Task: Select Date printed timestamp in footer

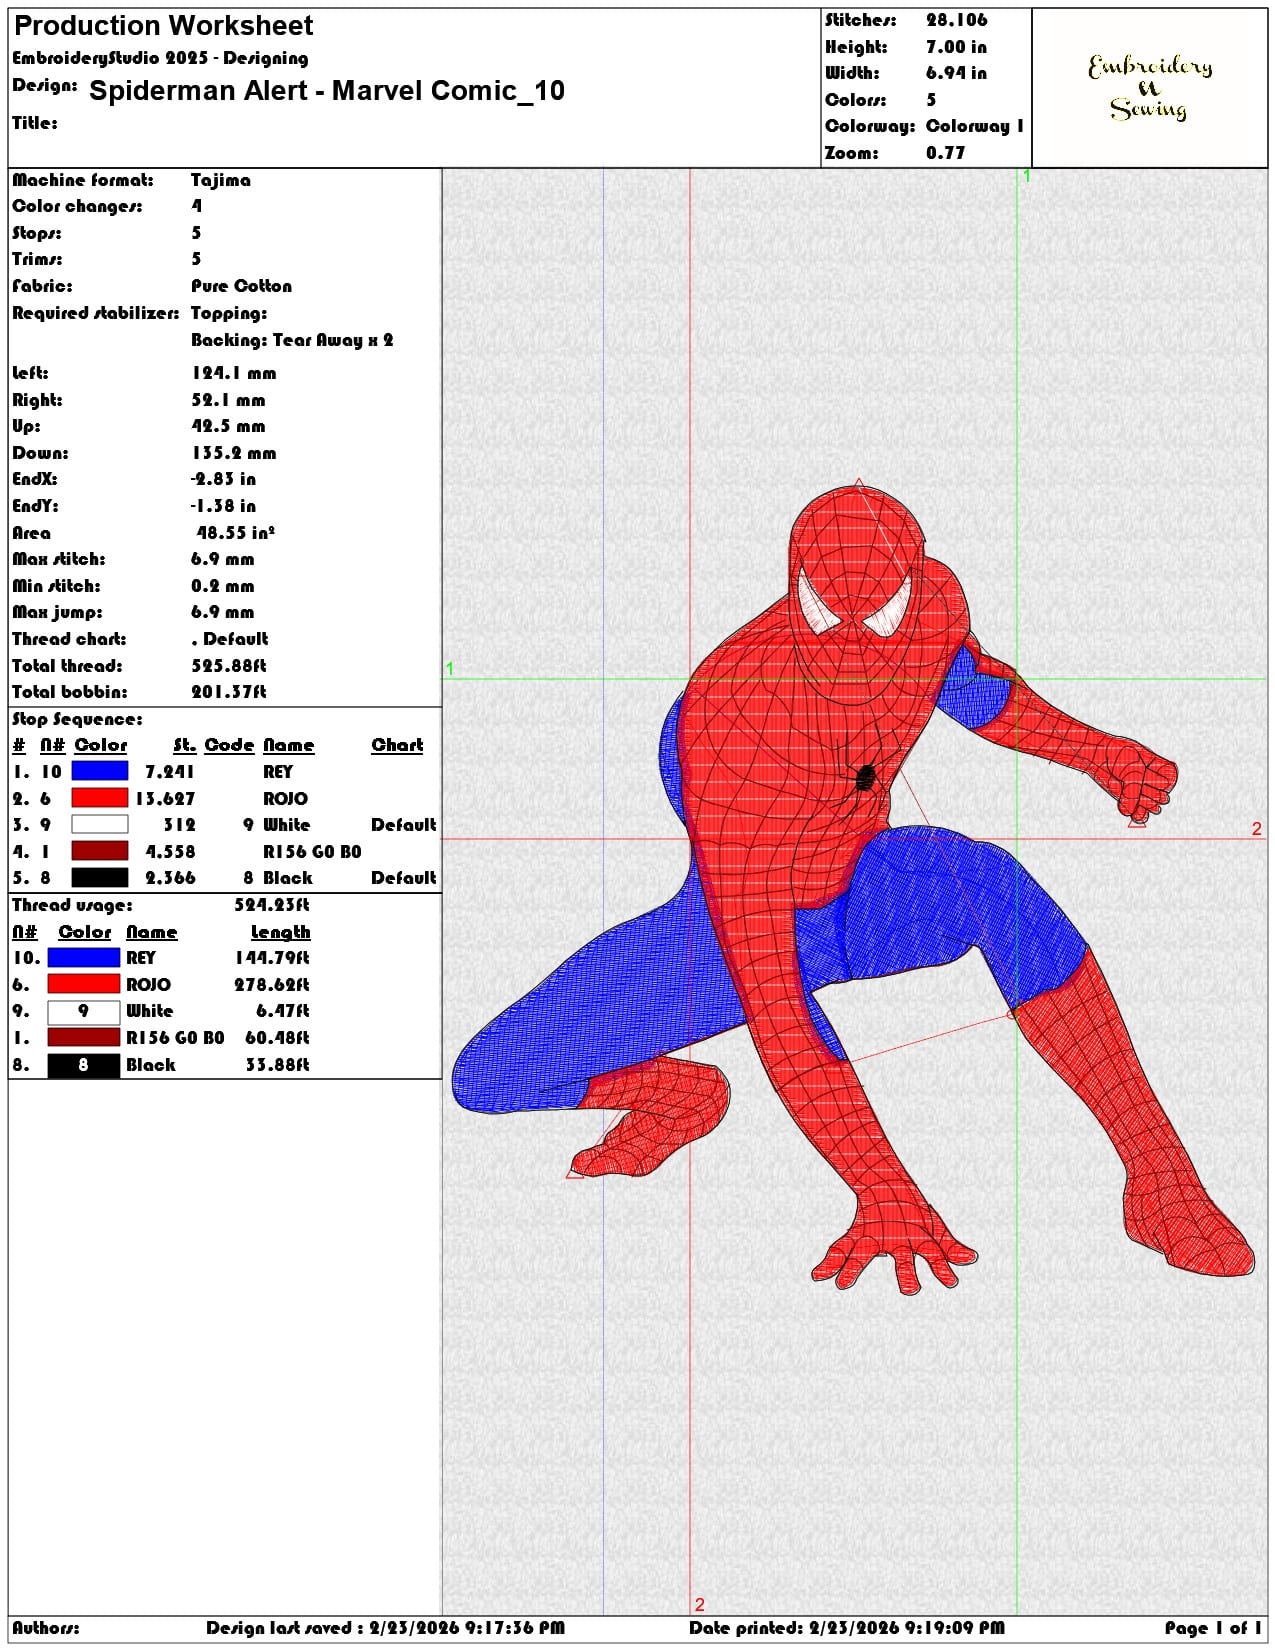Action: point(847,1628)
